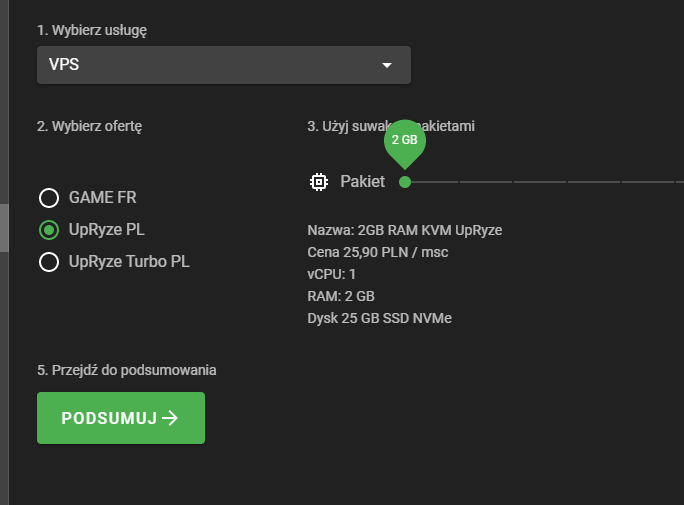This screenshot has width=684, height=505.
Task: Select the UpRyze Turbo PL radio button
Action: [x=48, y=262]
